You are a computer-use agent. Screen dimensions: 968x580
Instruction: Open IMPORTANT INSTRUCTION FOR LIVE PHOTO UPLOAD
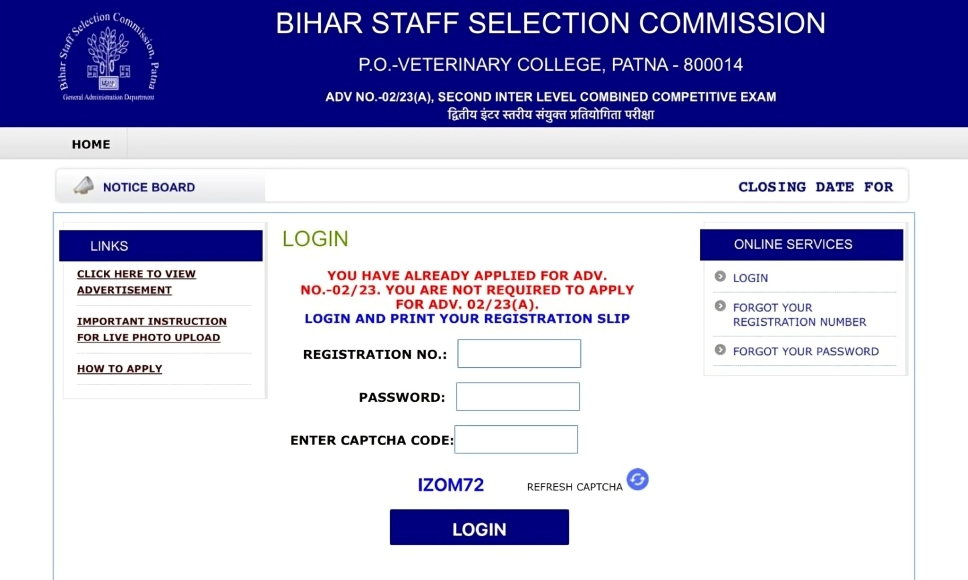pyautogui.click(x=152, y=328)
